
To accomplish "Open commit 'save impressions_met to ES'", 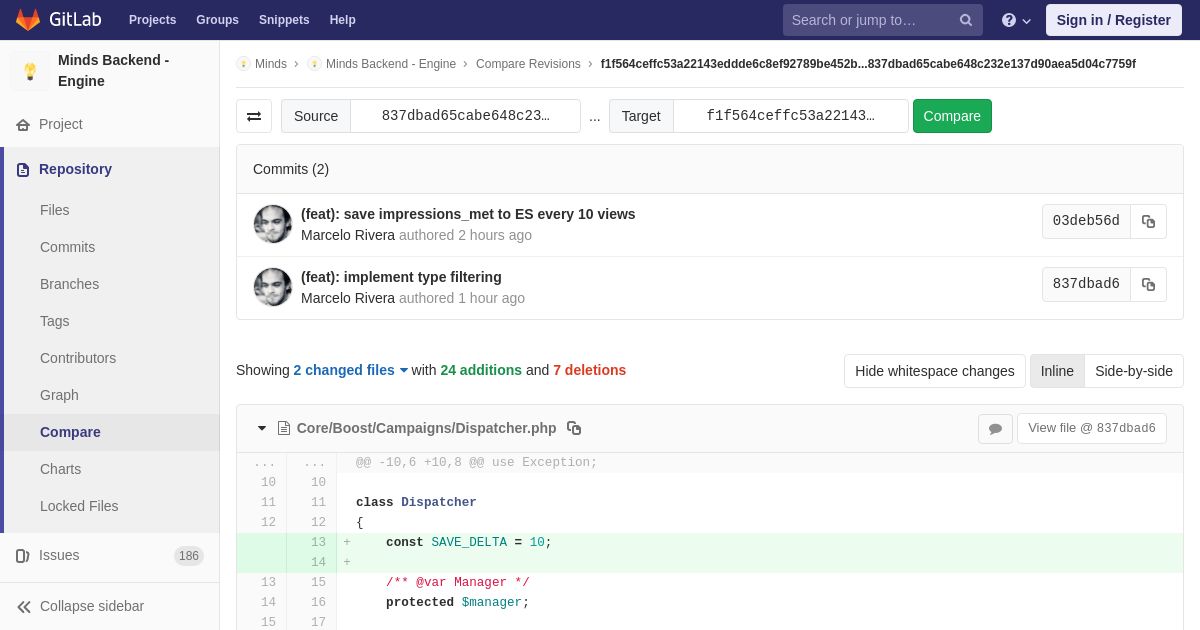I will (x=468, y=214).
